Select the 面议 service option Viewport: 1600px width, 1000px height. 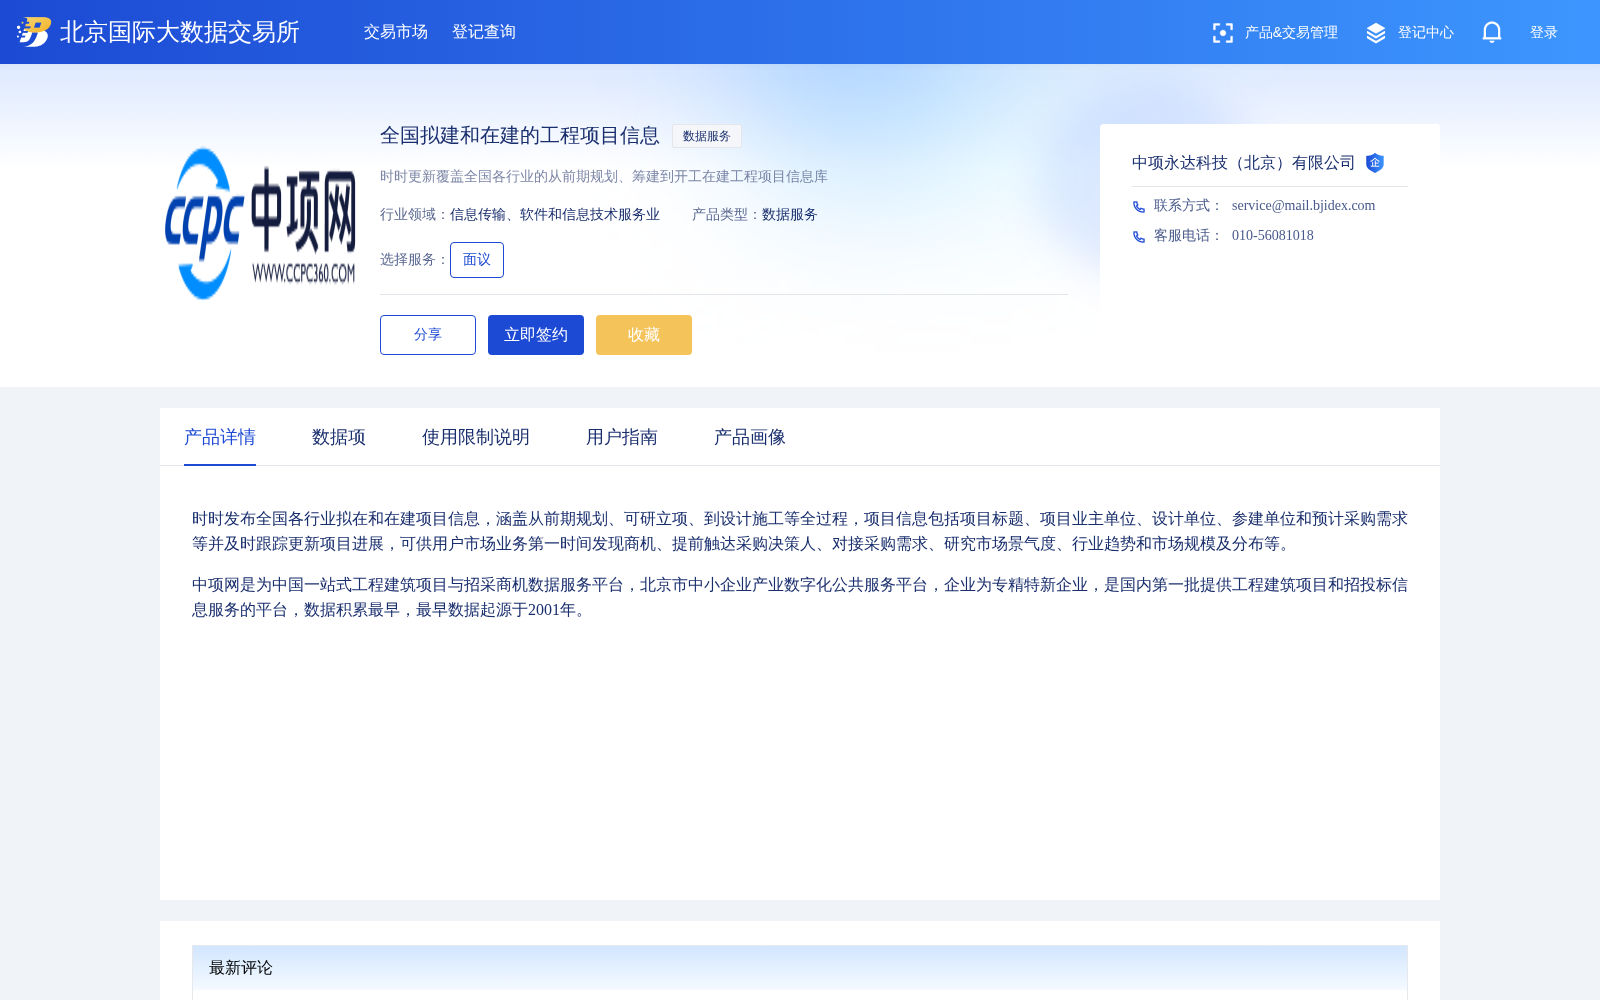pyautogui.click(x=477, y=260)
